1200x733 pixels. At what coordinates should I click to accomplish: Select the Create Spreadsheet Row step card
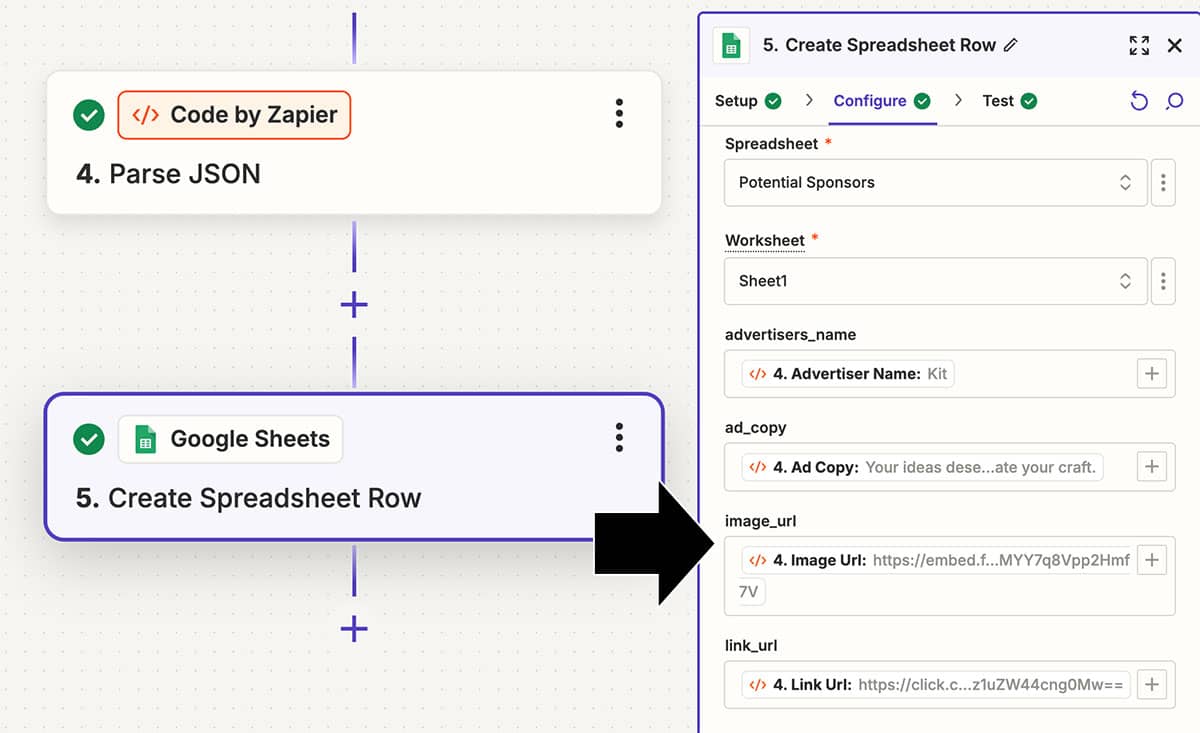pos(354,466)
